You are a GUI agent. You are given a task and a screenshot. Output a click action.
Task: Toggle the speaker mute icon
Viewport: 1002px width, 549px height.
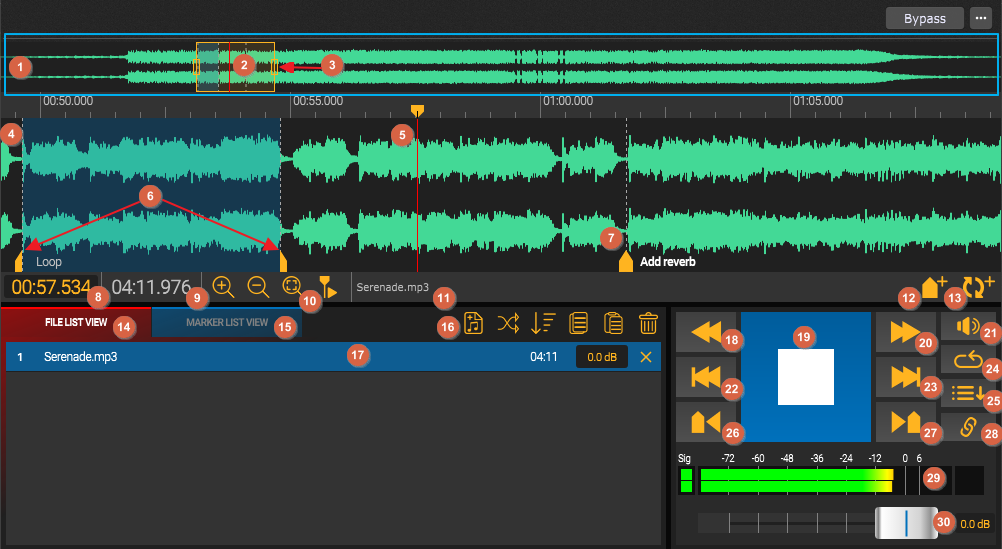968,327
